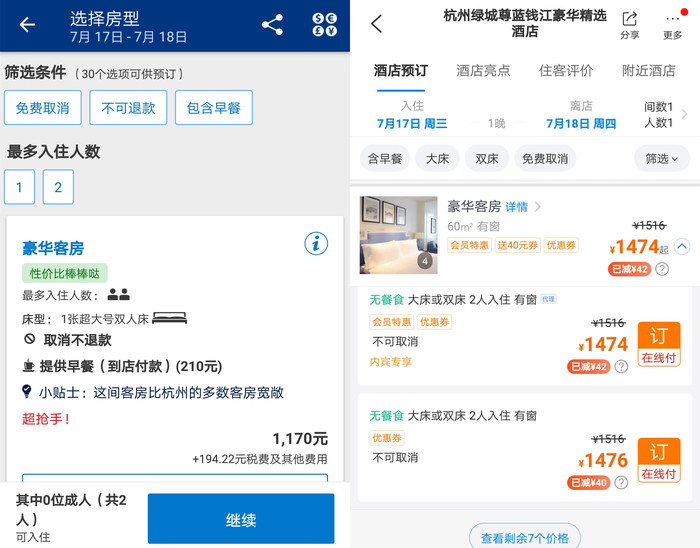This screenshot has height=548, width=700.
Task: Switch to the 住客评价 tab
Action: point(565,71)
